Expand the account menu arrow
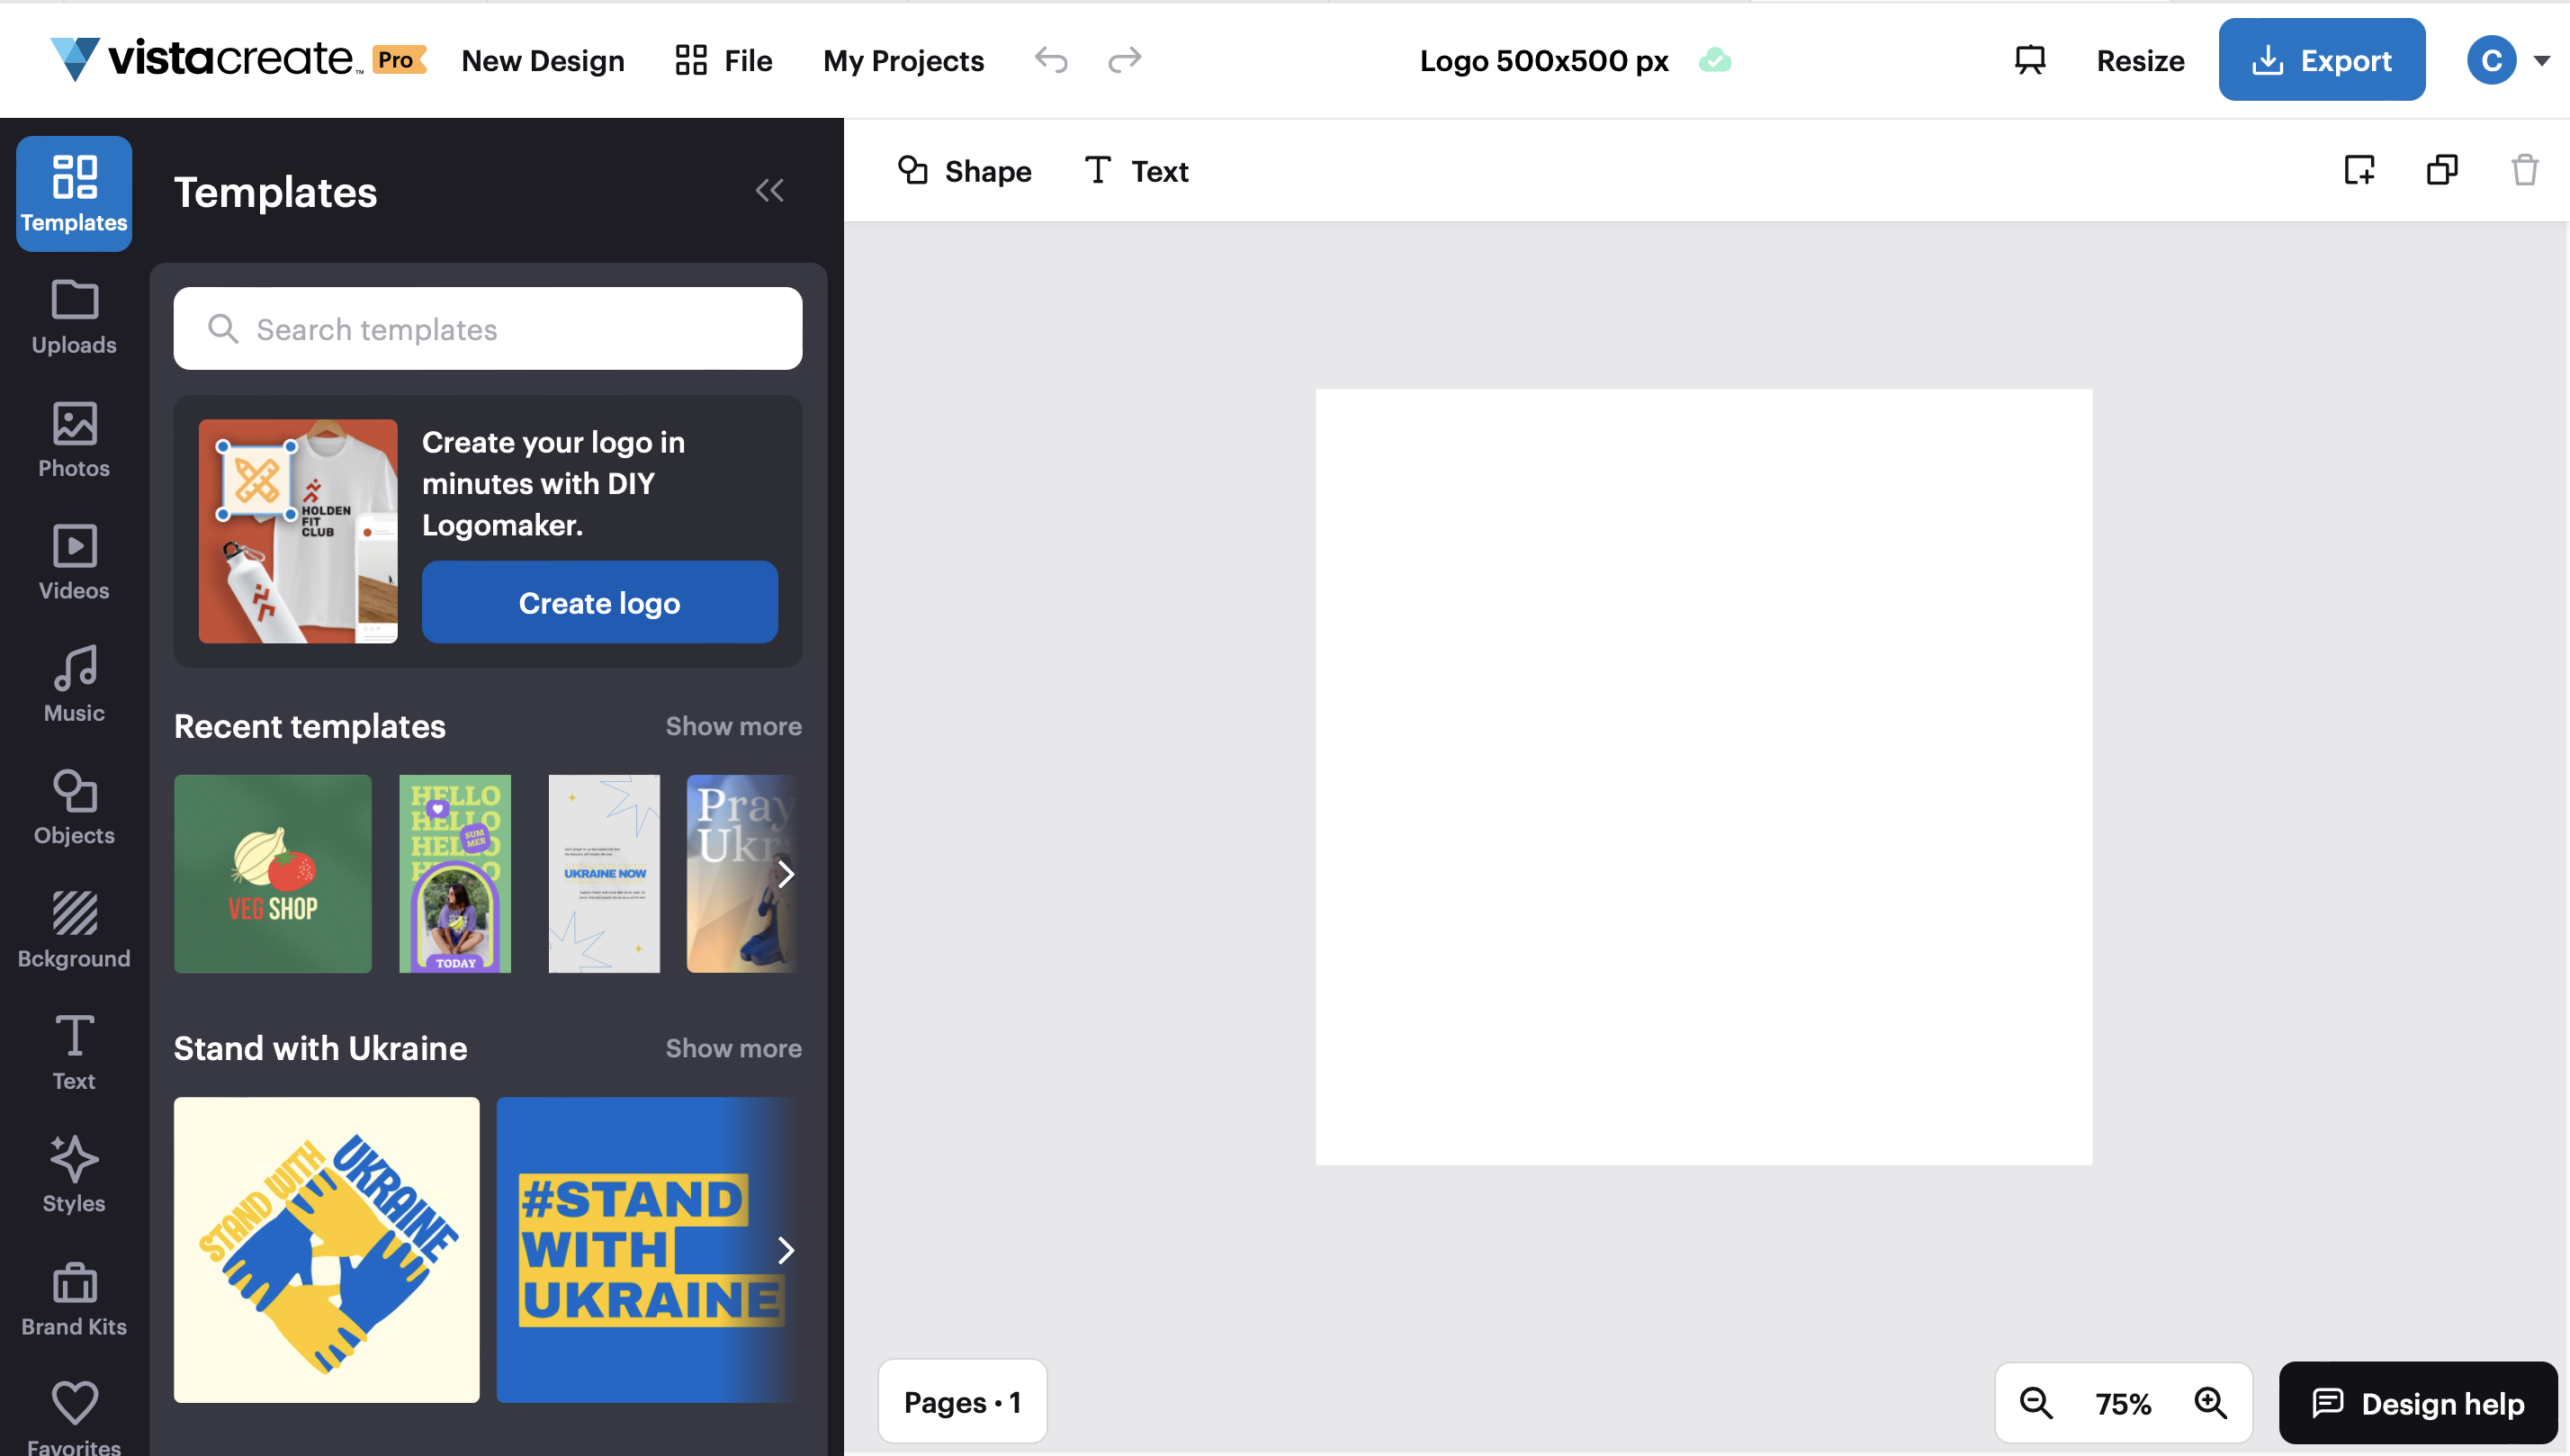 coord(2541,61)
